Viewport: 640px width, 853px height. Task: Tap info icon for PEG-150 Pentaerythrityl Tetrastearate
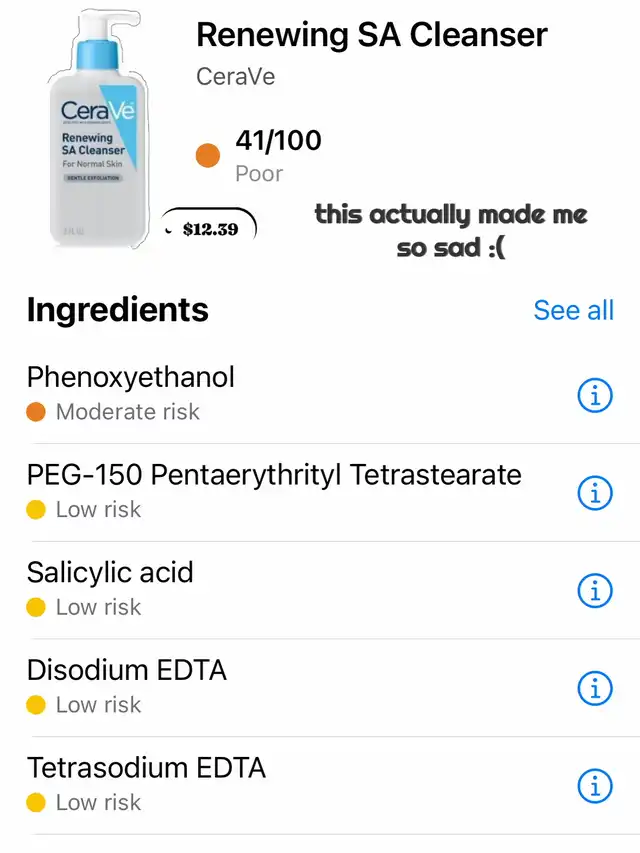tap(595, 493)
